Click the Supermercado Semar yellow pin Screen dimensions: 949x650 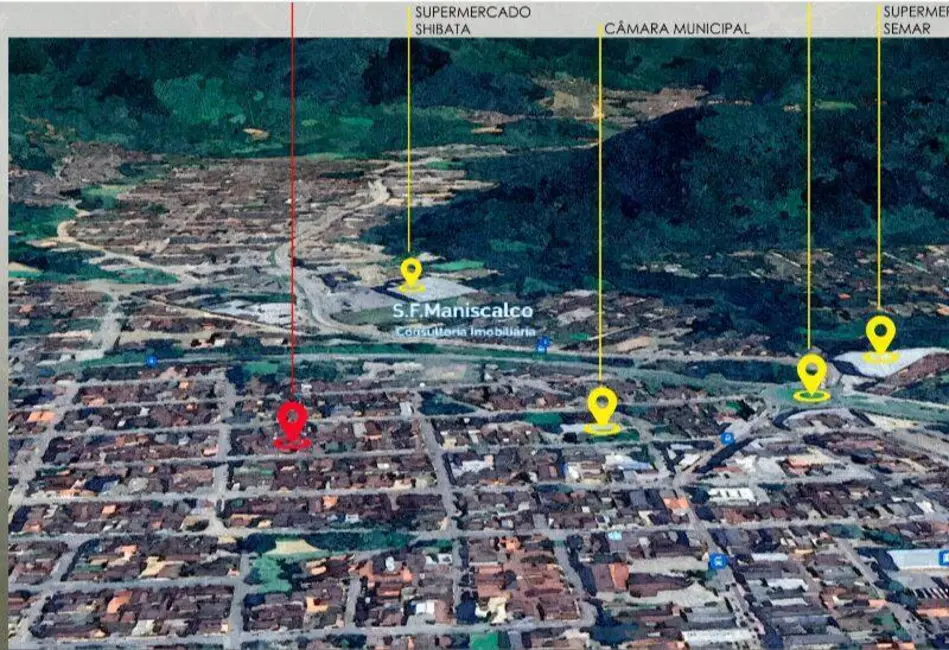880,335
